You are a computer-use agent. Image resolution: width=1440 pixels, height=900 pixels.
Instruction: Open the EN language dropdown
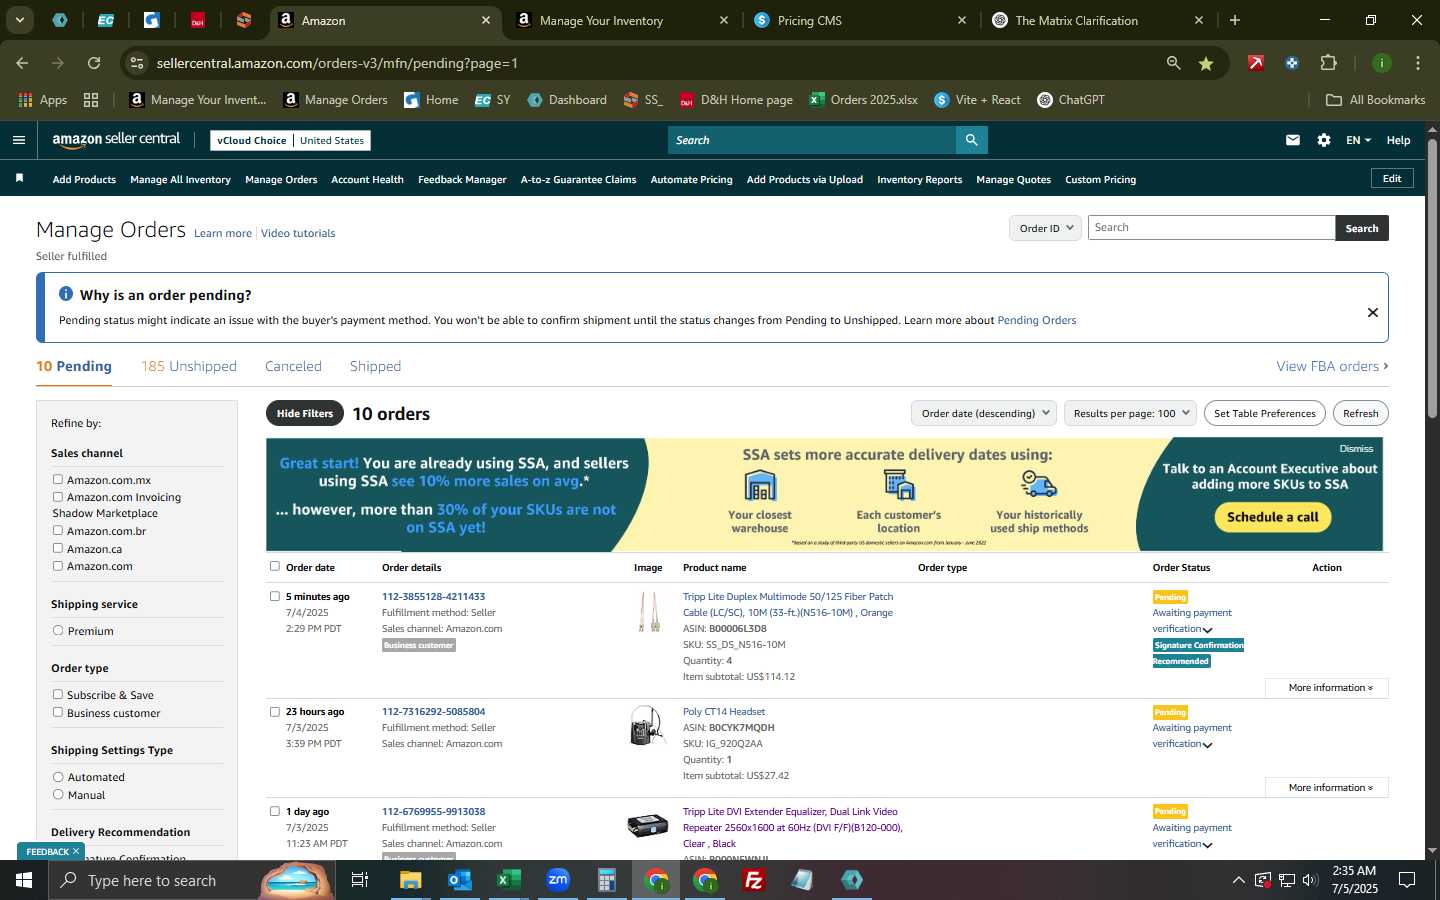coord(1358,140)
